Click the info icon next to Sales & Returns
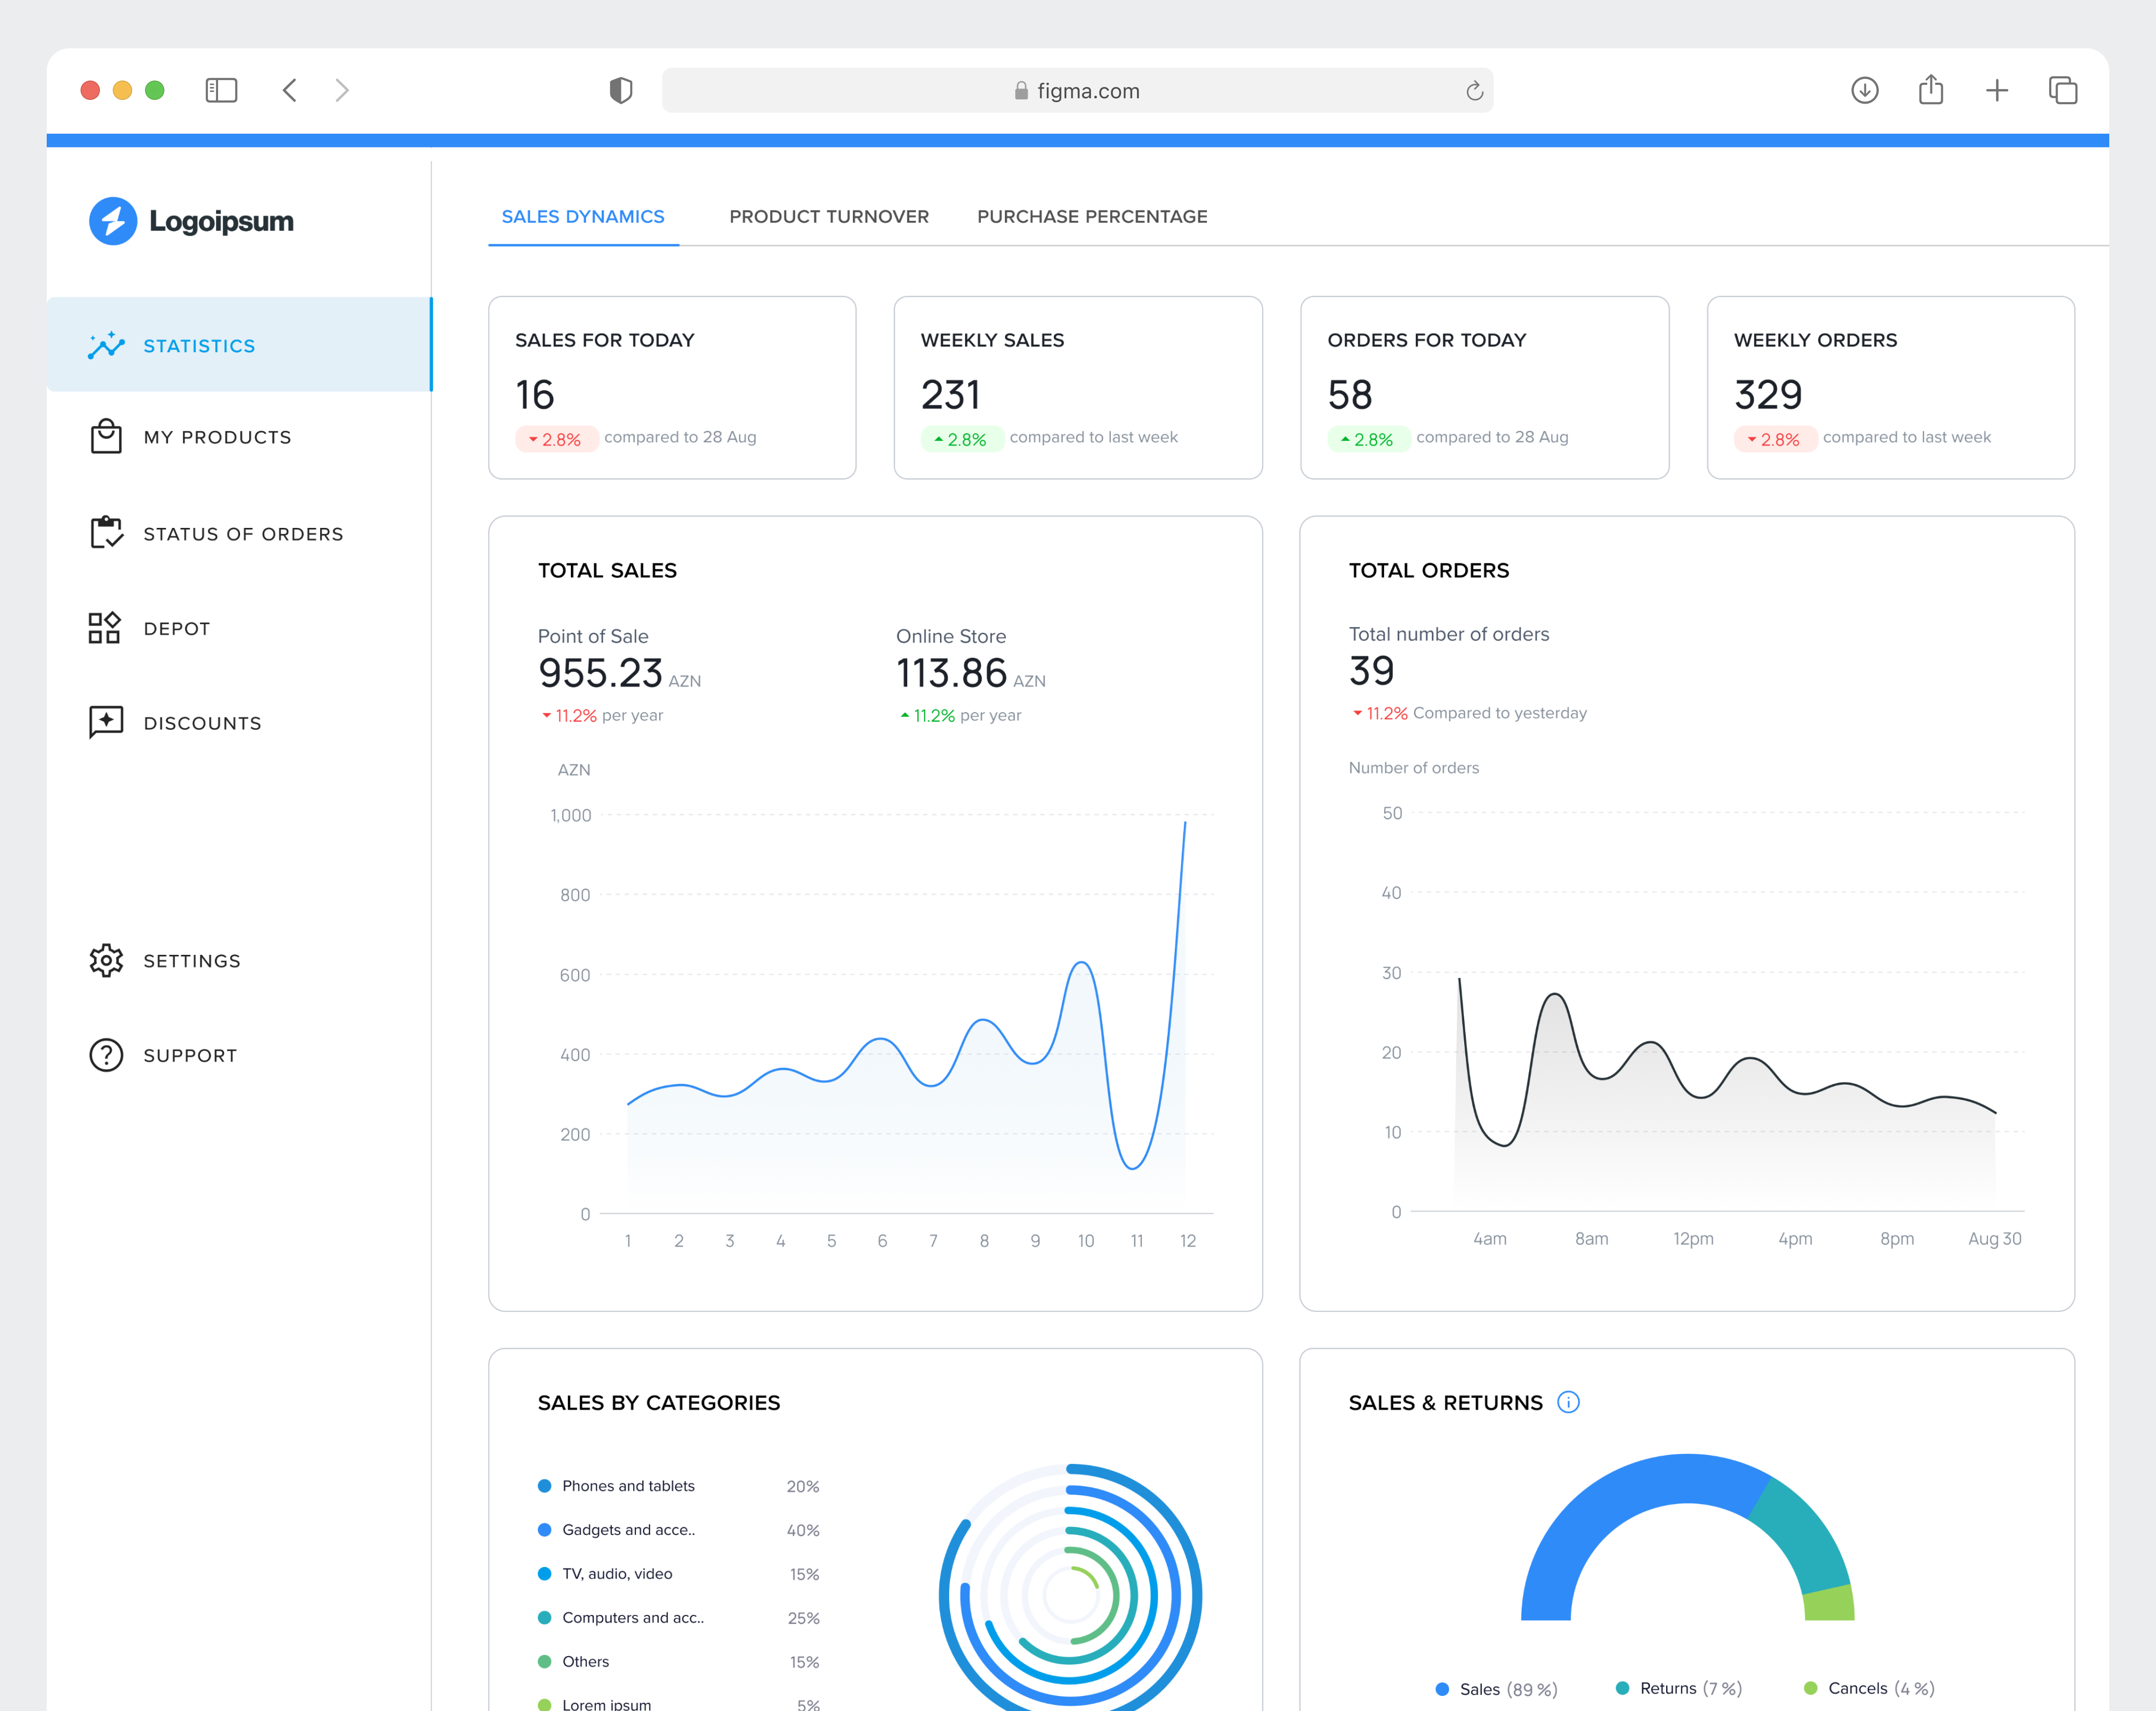The width and height of the screenshot is (2156, 1711). pyautogui.click(x=1568, y=1402)
